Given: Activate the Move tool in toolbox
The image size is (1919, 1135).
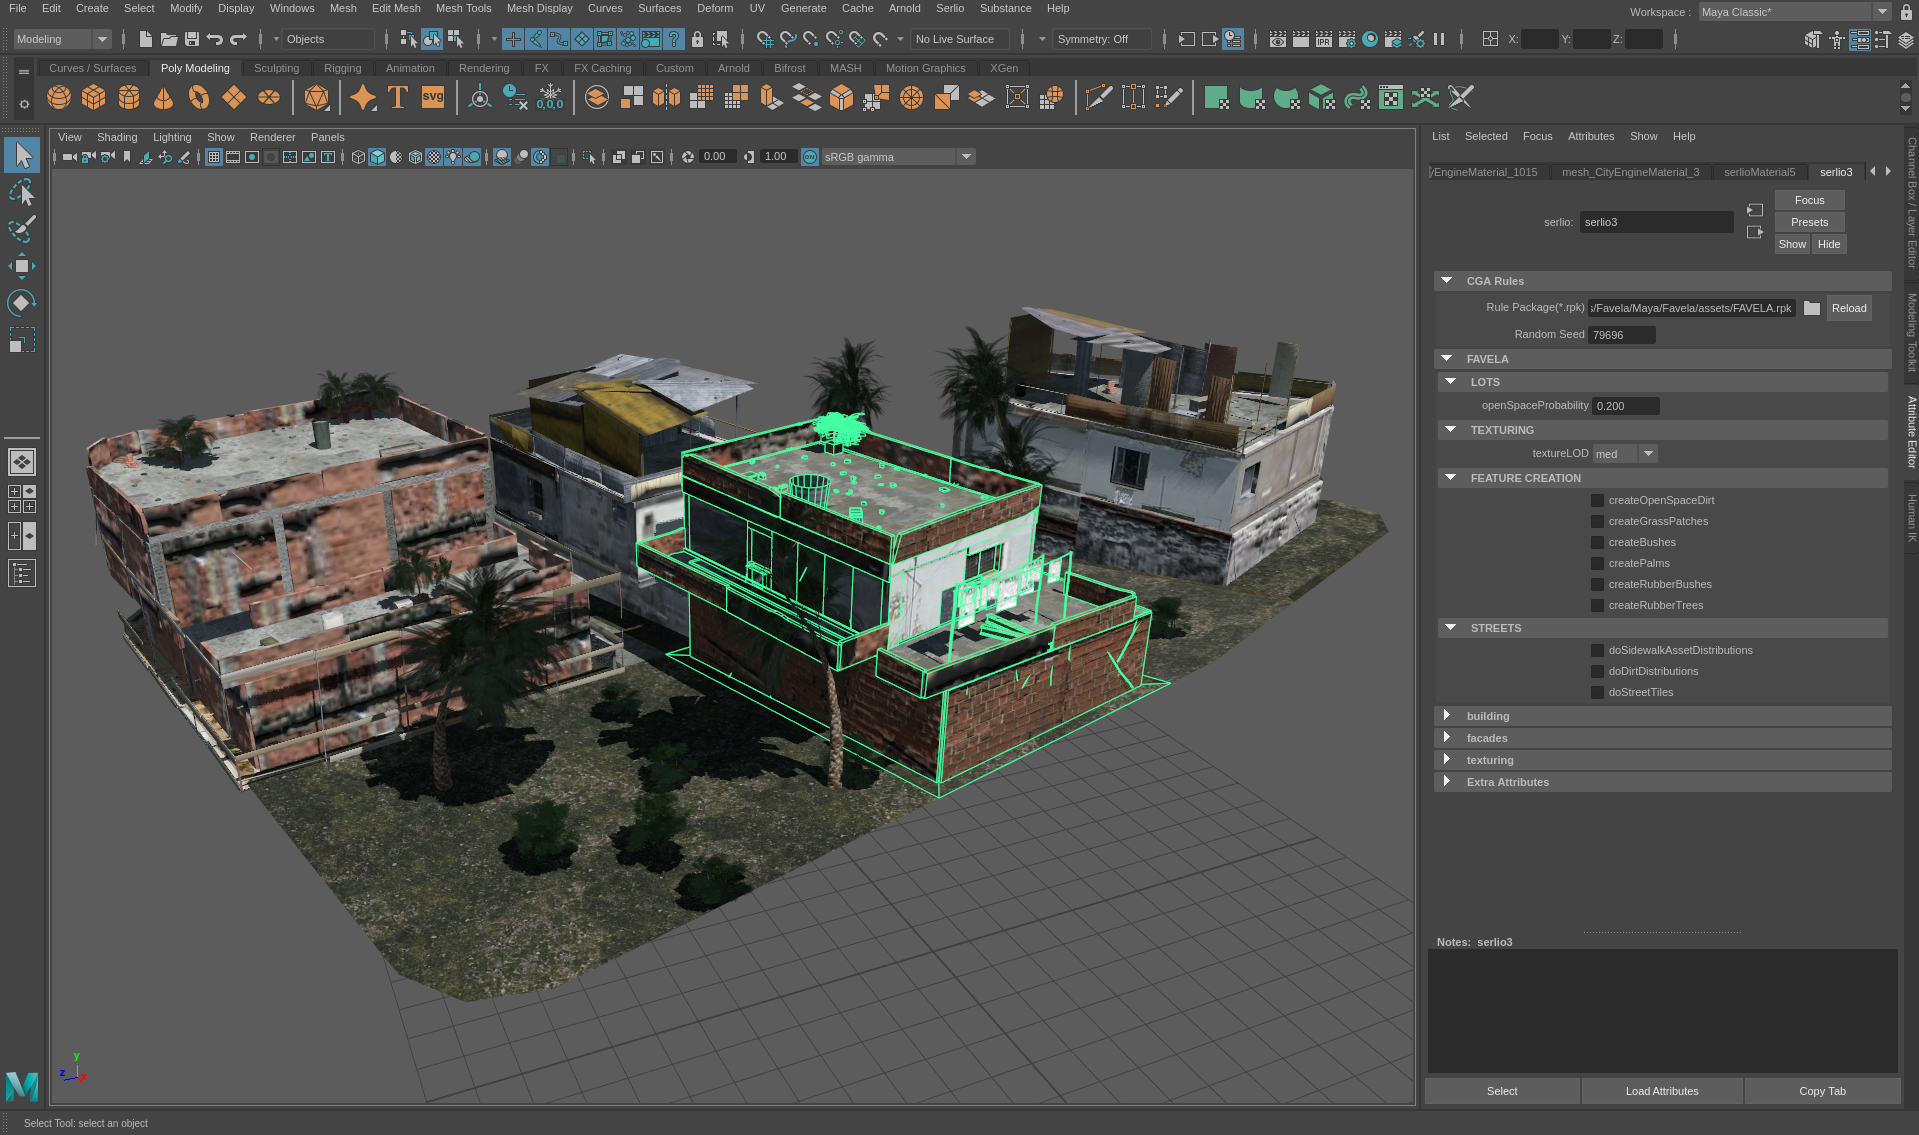Looking at the screenshot, I should coord(22,266).
